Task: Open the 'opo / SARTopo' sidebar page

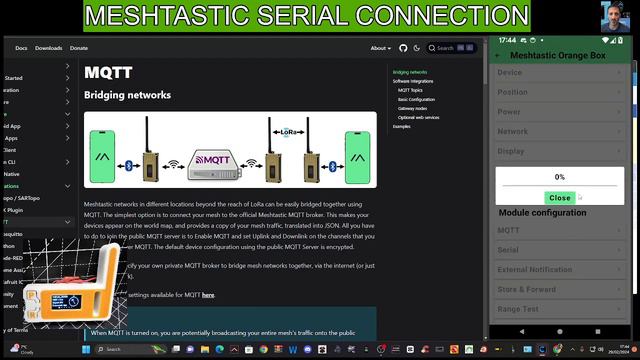Action: 21,198
